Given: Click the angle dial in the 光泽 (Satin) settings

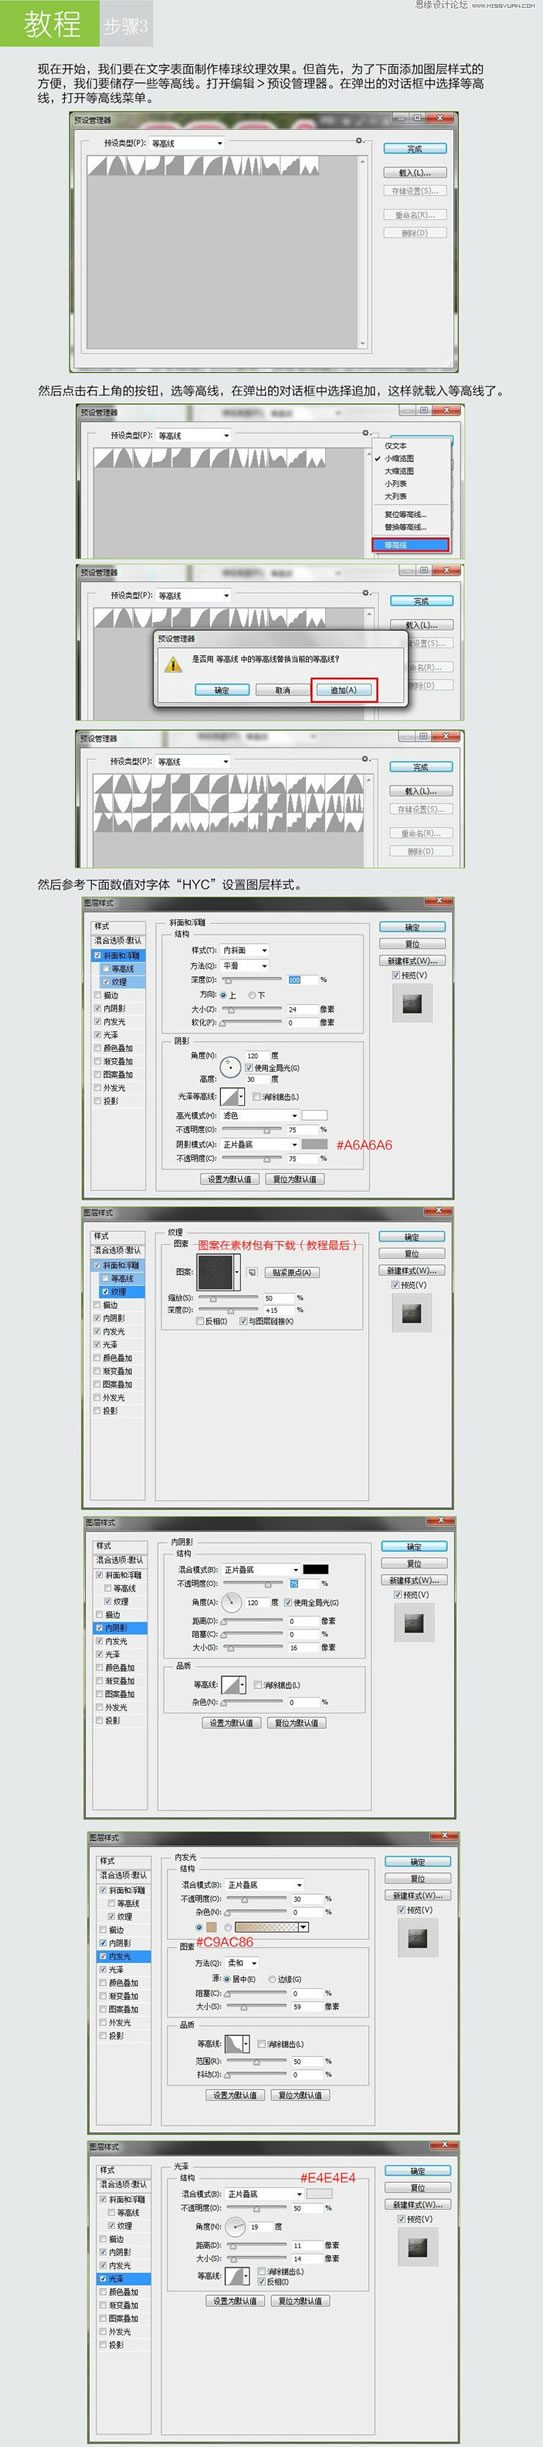Looking at the screenshot, I should 235,2227.
